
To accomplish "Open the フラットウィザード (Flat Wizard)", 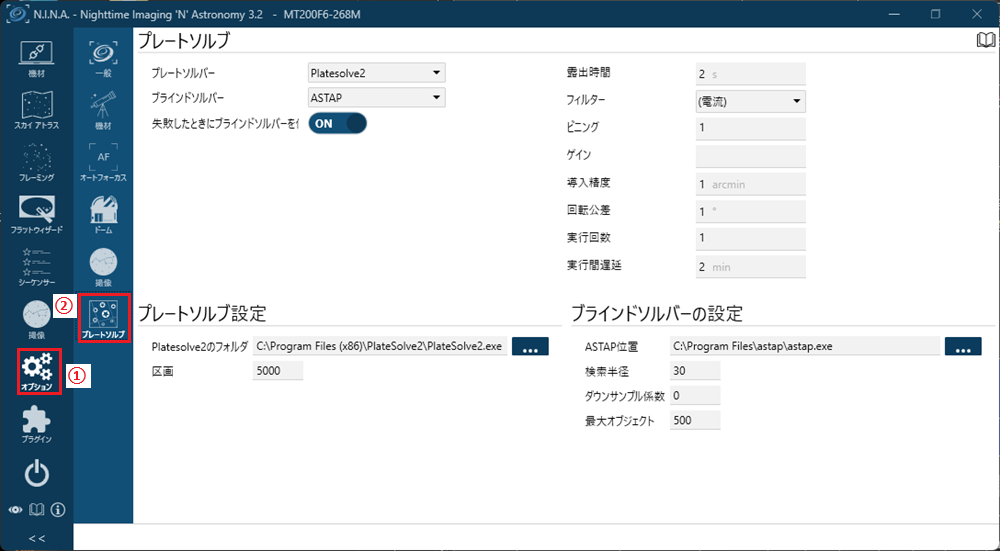I will point(37,214).
